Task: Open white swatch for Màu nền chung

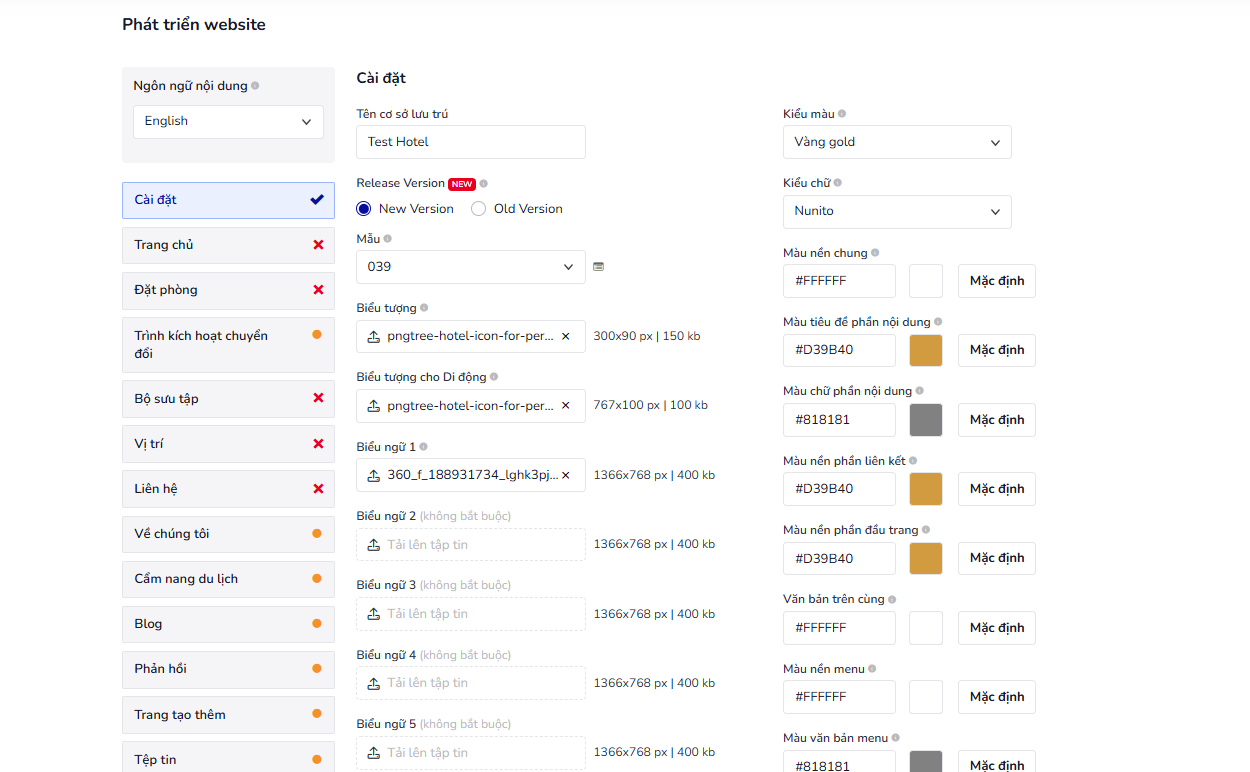Action: [x=926, y=281]
